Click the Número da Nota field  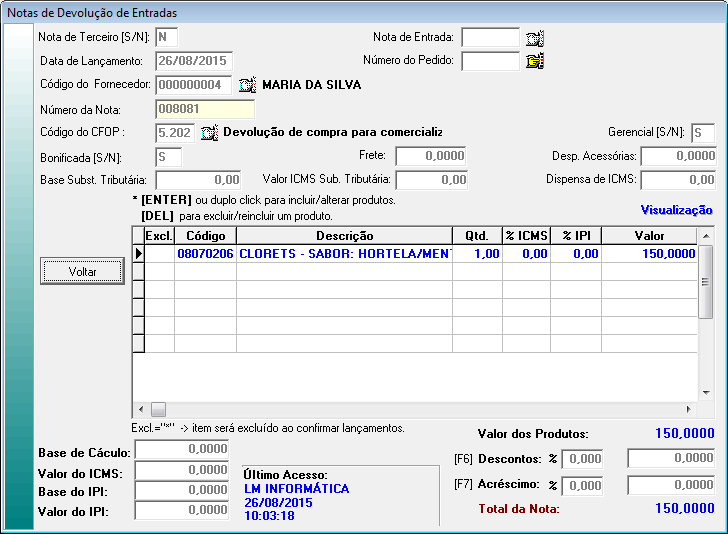[205, 109]
